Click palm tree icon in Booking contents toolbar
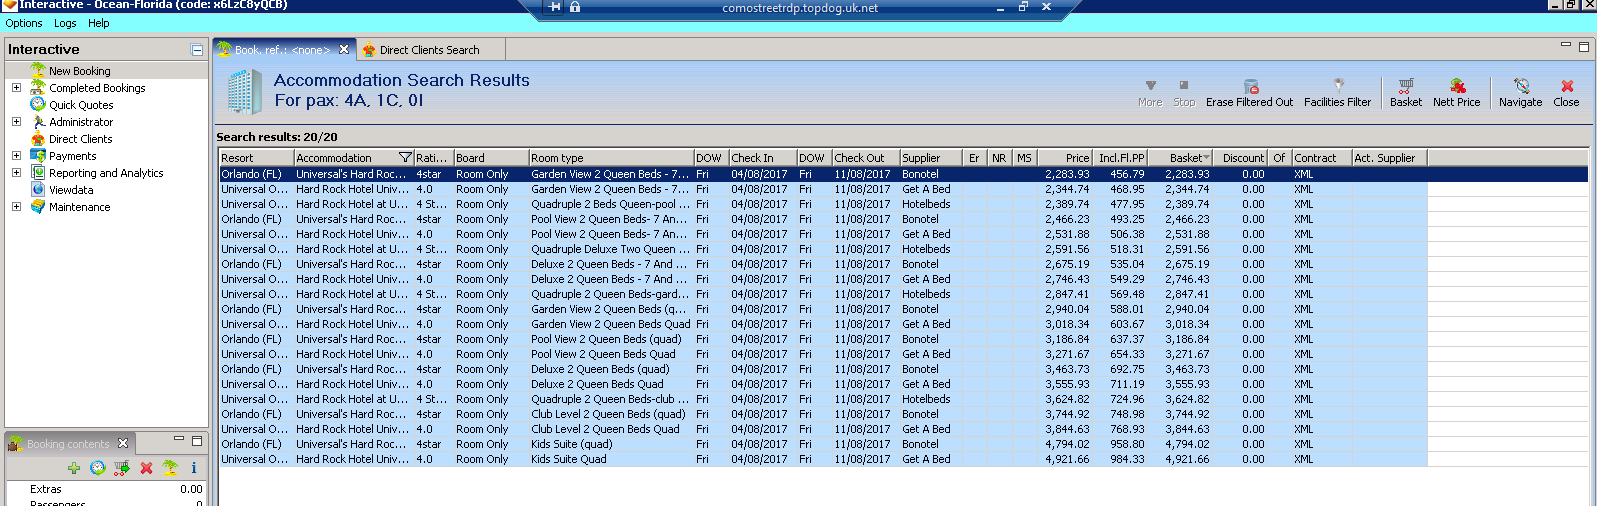Screen dimensions: 1597x506 point(170,468)
